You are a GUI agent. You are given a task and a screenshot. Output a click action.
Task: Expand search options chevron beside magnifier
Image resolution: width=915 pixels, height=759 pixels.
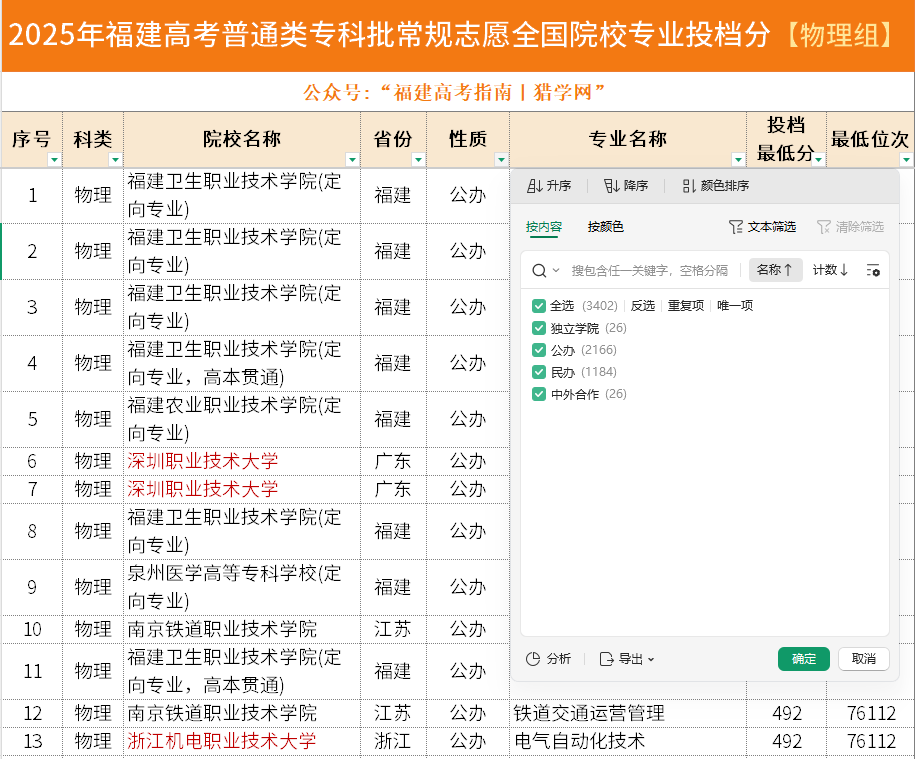(x=556, y=271)
